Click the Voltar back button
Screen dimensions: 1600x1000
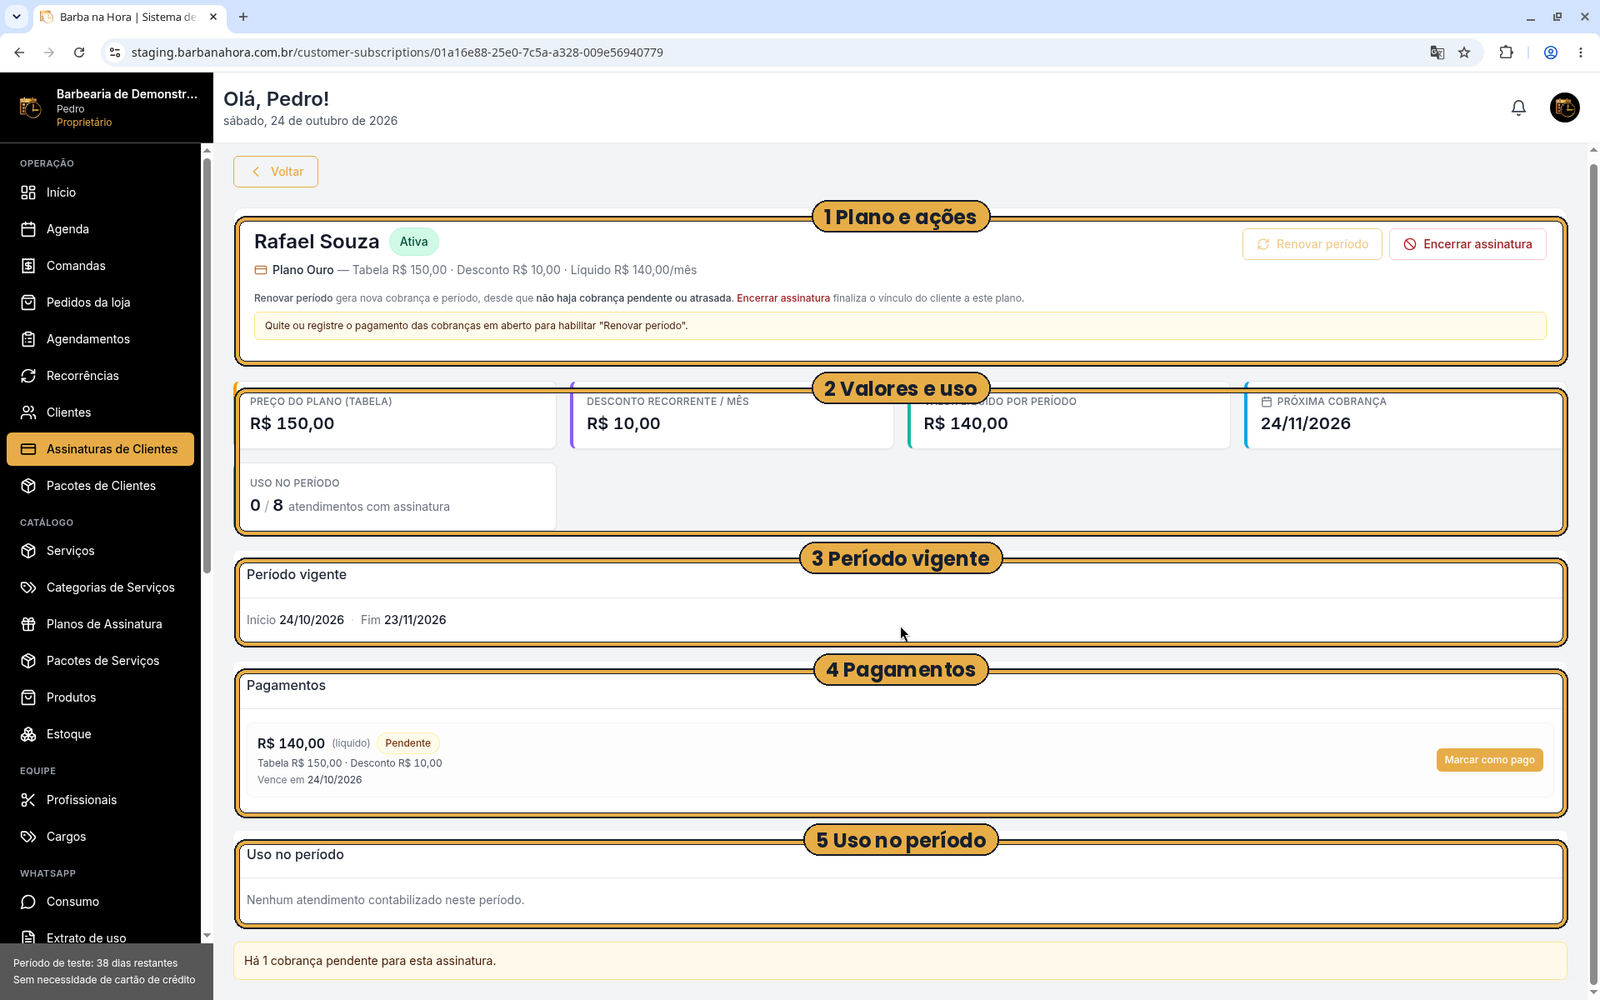(x=276, y=171)
